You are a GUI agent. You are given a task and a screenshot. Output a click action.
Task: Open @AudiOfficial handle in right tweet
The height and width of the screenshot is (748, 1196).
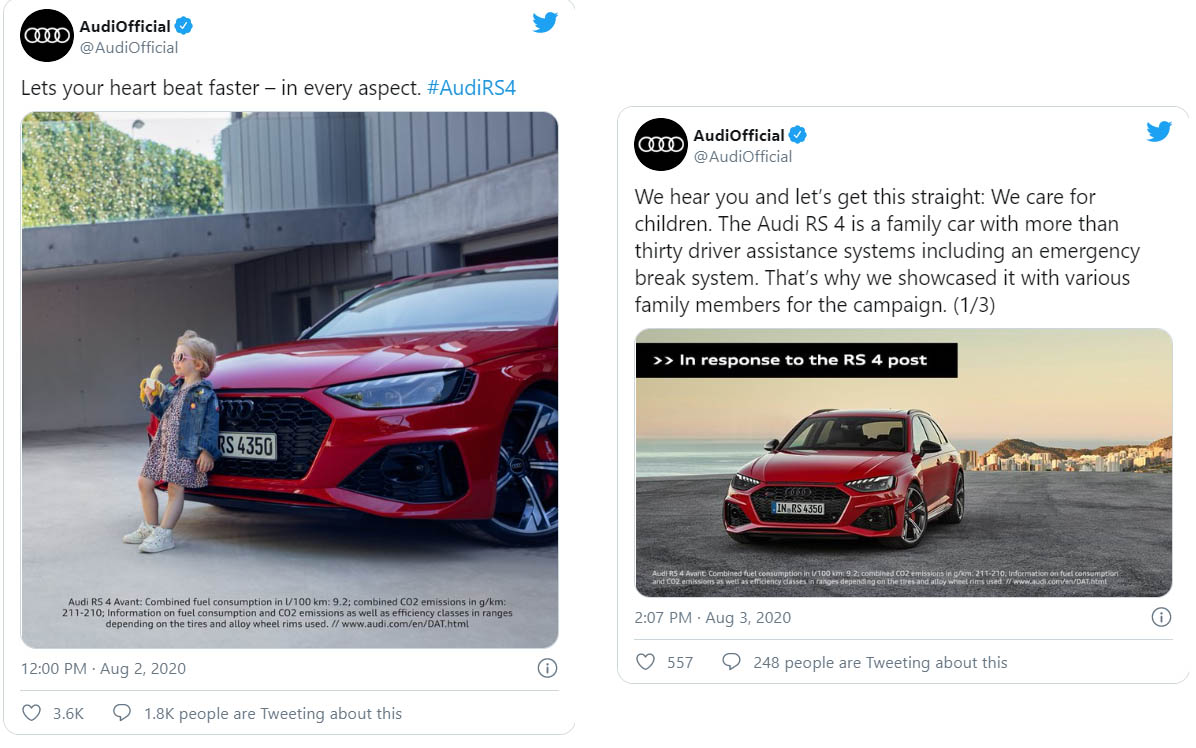(x=743, y=157)
